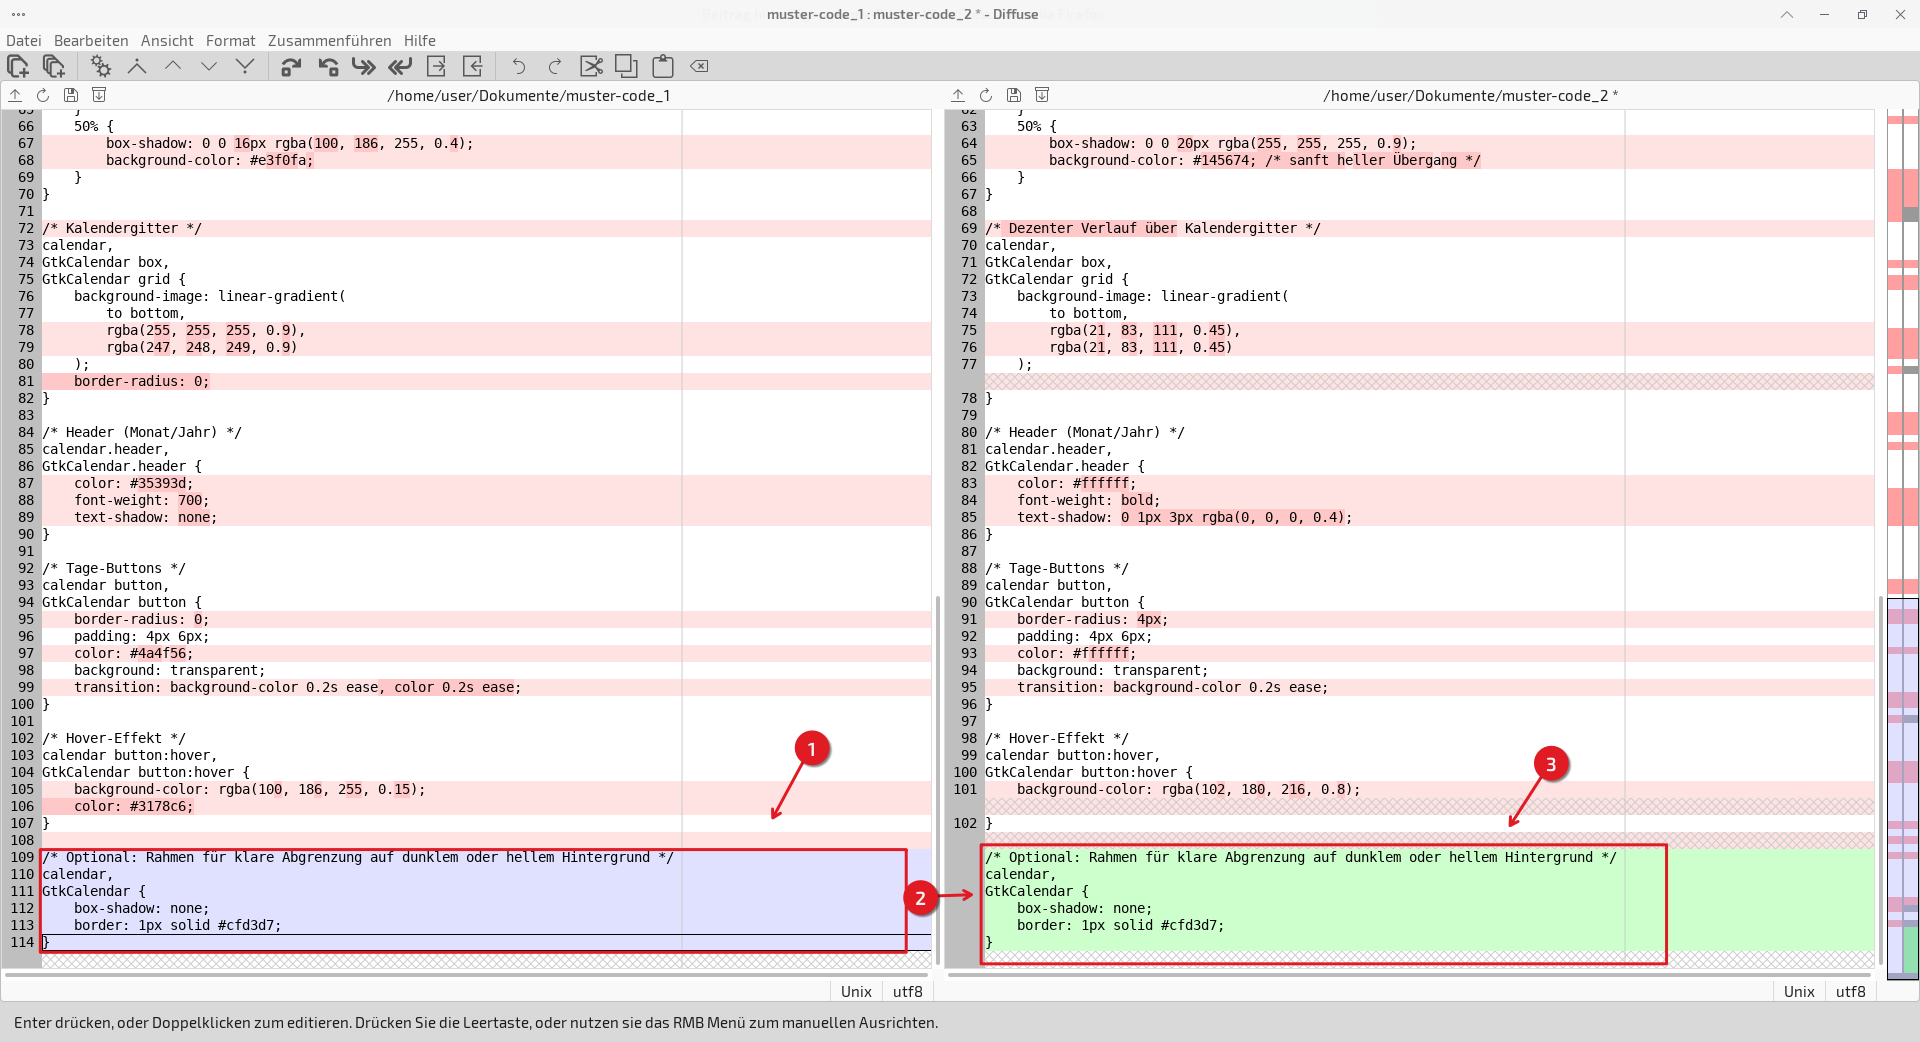Image resolution: width=1920 pixels, height=1042 pixels.
Task: Click the Hilfe menu
Action: click(x=419, y=41)
